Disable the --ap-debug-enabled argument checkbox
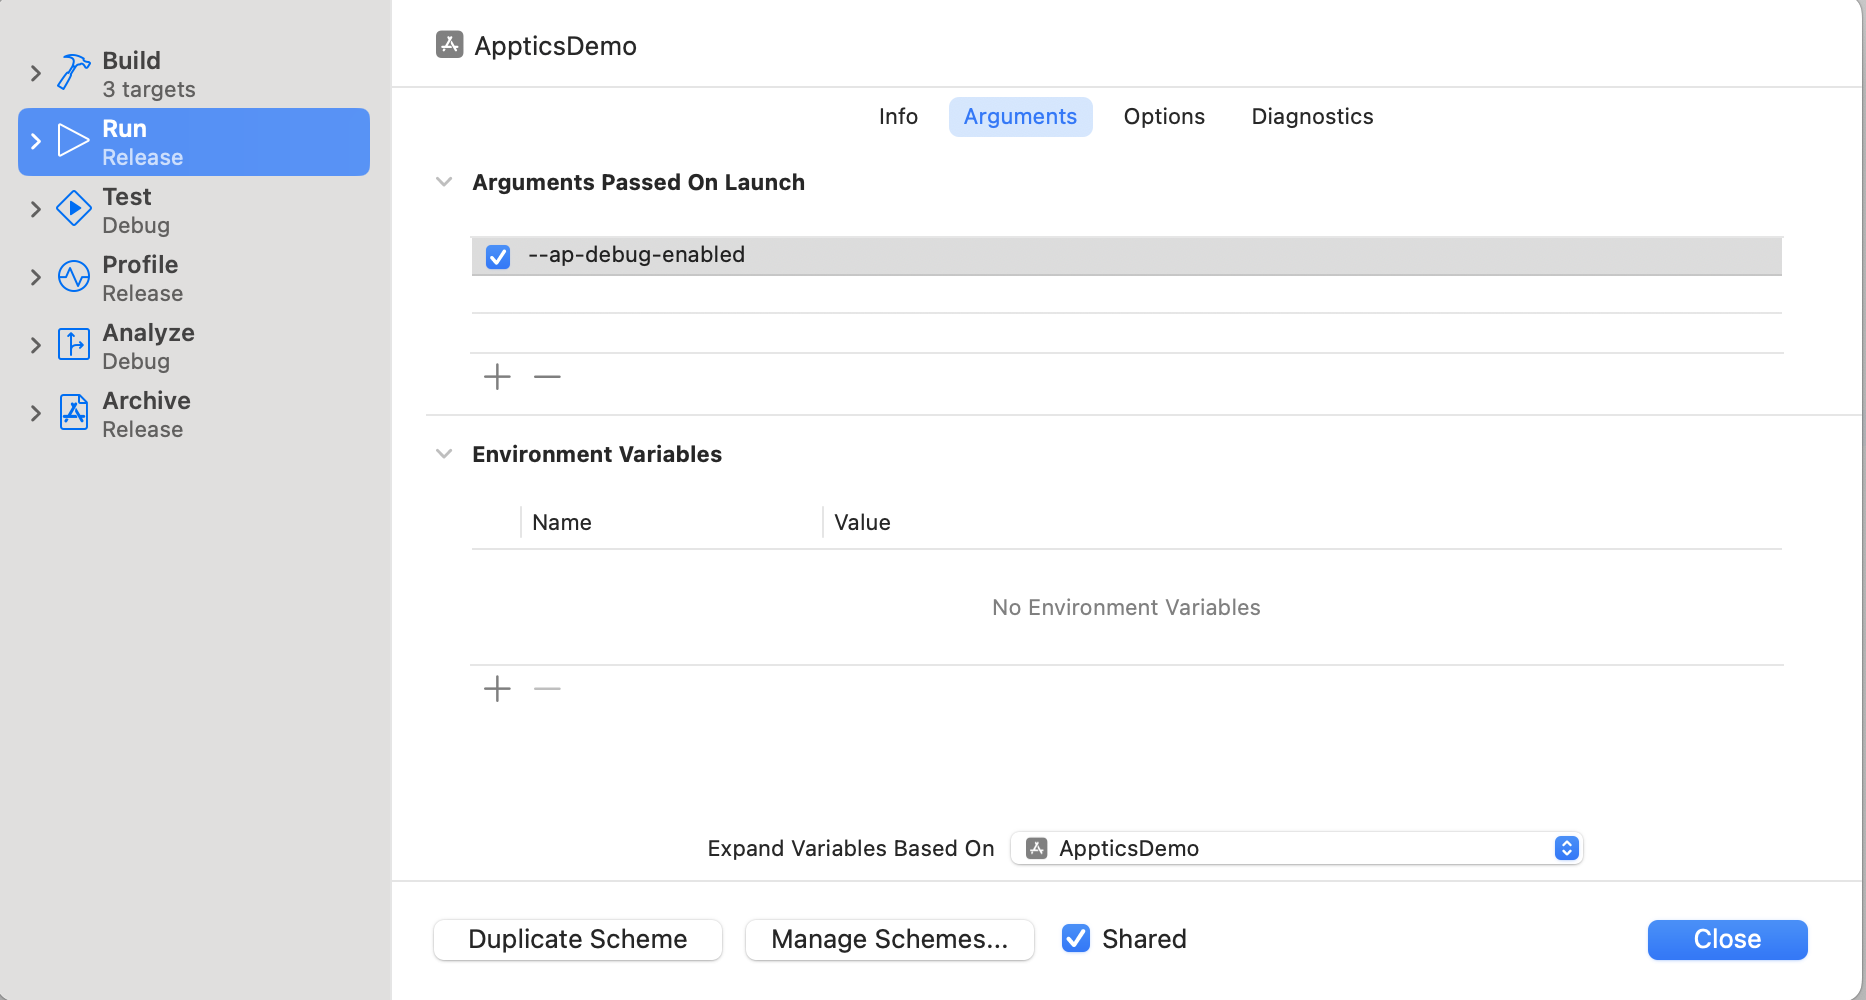Image resolution: width=1866 pixels, height=1000 pixels. [498, 256]
